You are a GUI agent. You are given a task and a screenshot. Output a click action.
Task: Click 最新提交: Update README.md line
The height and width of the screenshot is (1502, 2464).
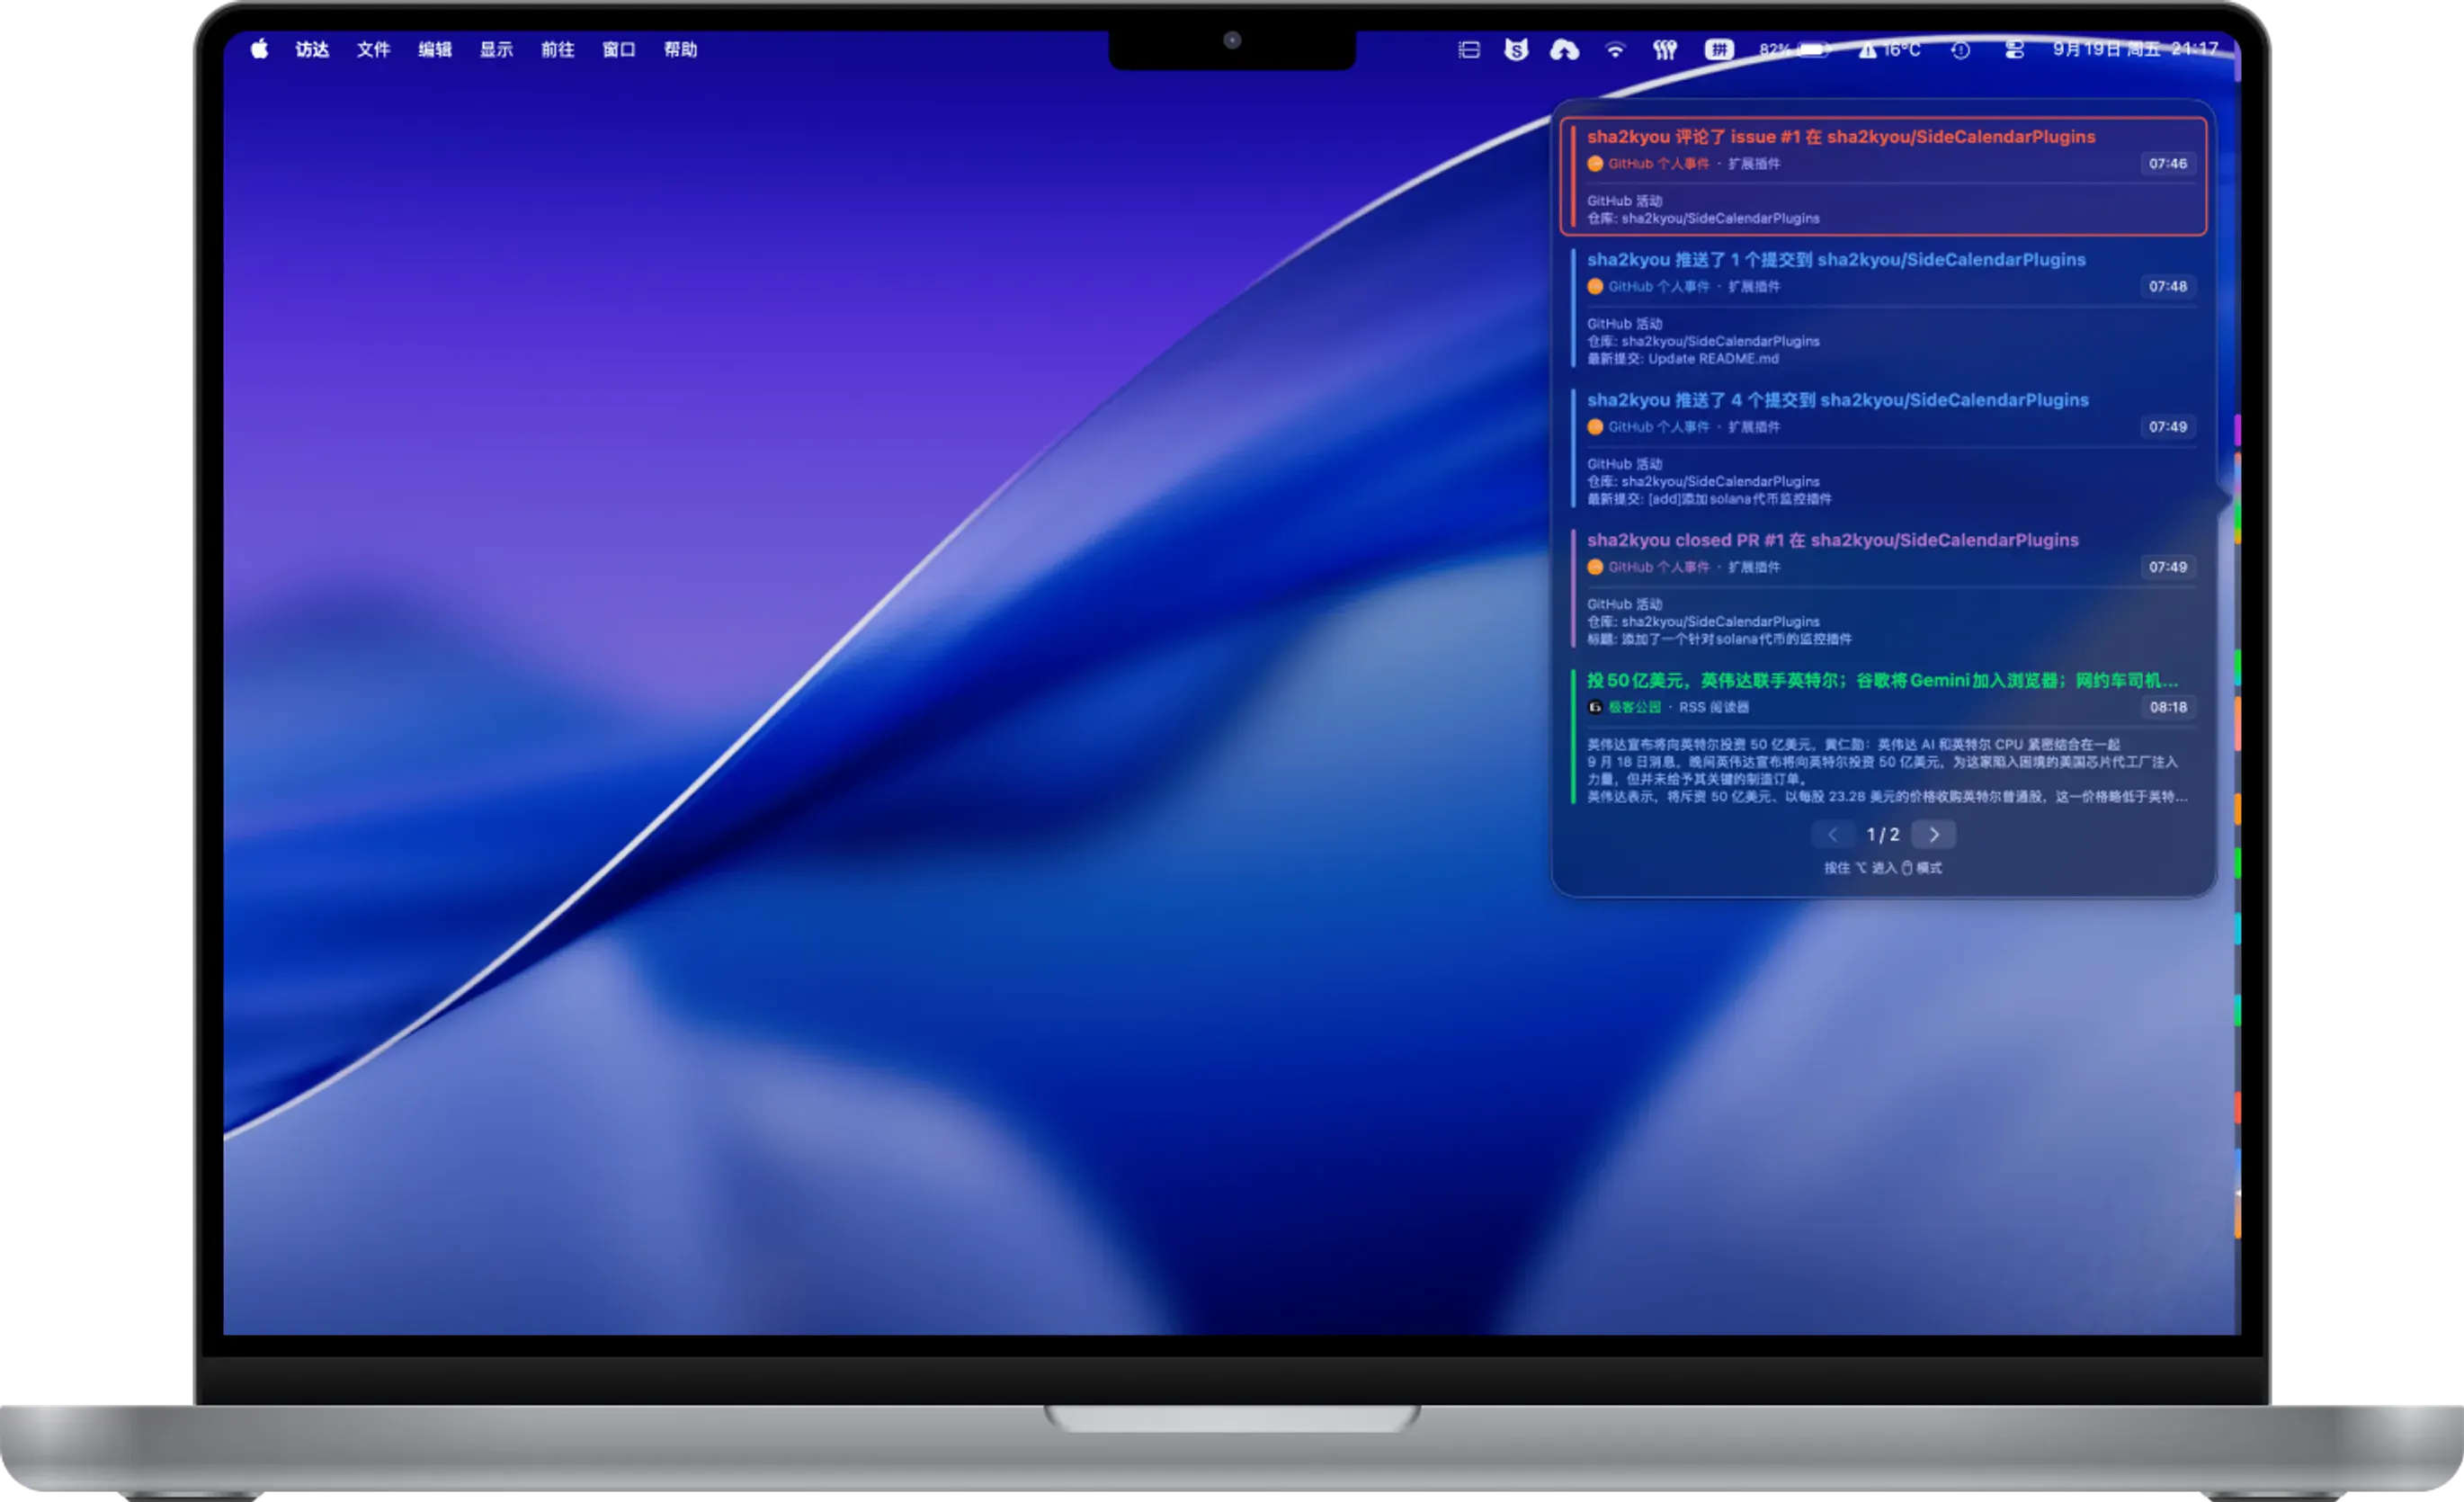(1683, 359)
